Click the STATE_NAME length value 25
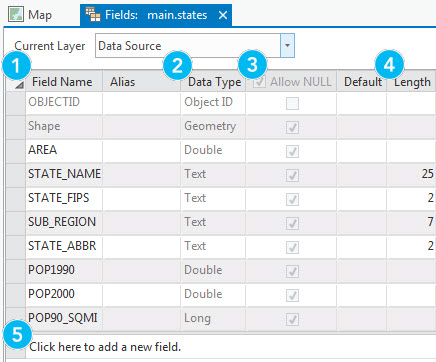Viewport: 436px width, 362px height. click(x=428, y=174)
